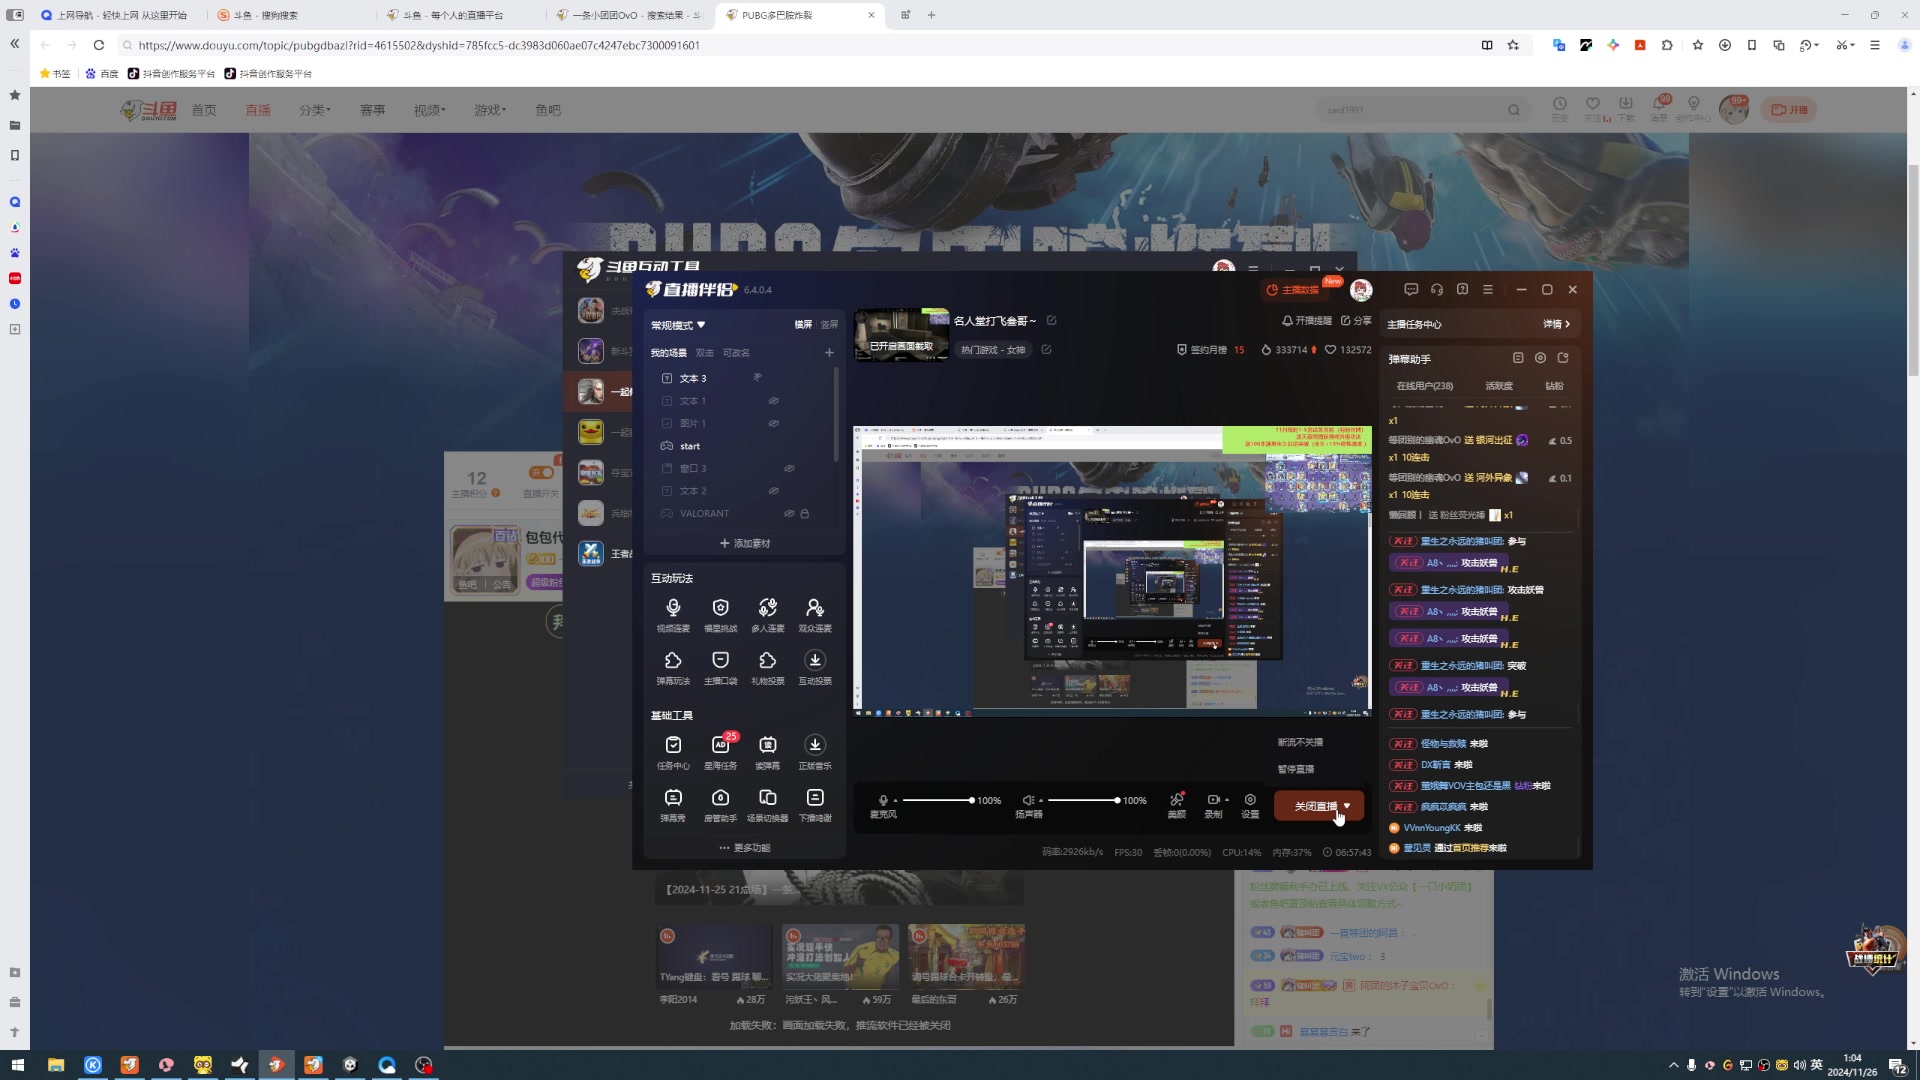Open 场景切换器 tool icon
1920x1080 pixels.
767,805
